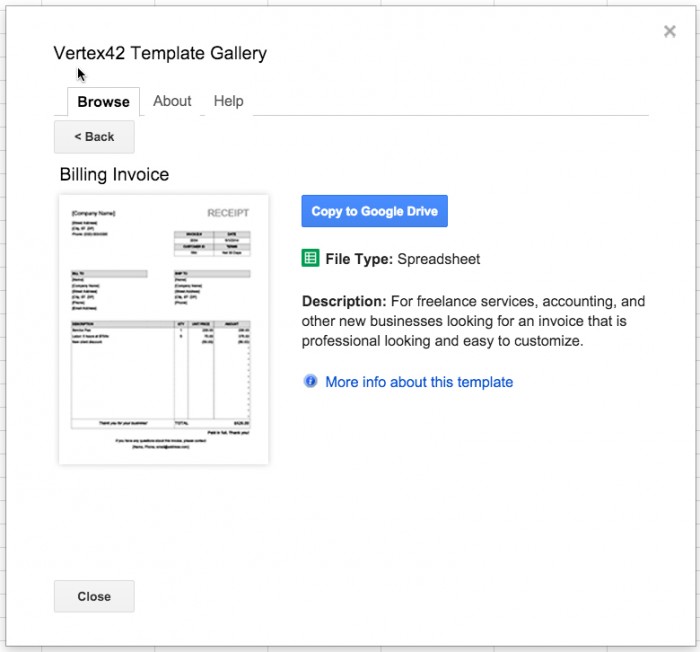The height and width of the screenshot is (652, 700).
Task: Click the template Description paragraph
Action: coord(473,321)
